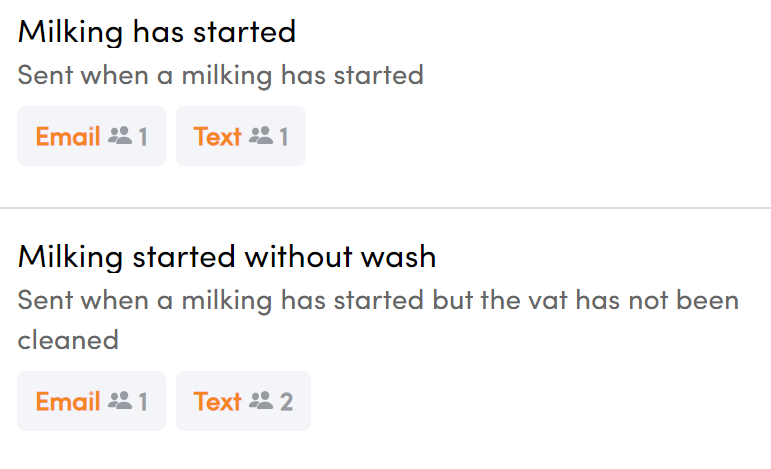Click orange Email label in first notification
Viewport: 771px width, 469px height.
pos(68,136)
